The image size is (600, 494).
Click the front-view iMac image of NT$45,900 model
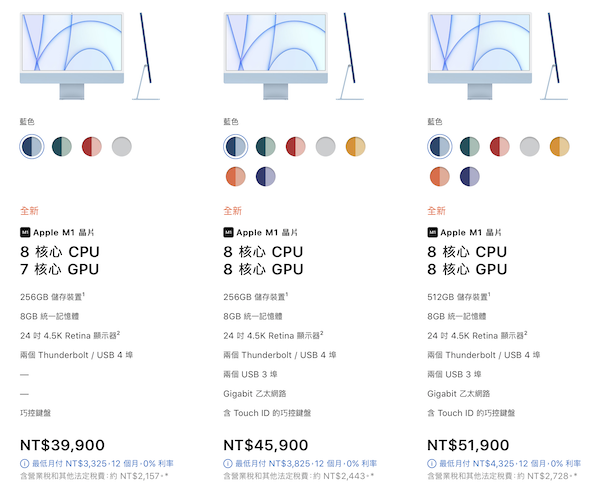pyautogui.click(x=276, y=56)
